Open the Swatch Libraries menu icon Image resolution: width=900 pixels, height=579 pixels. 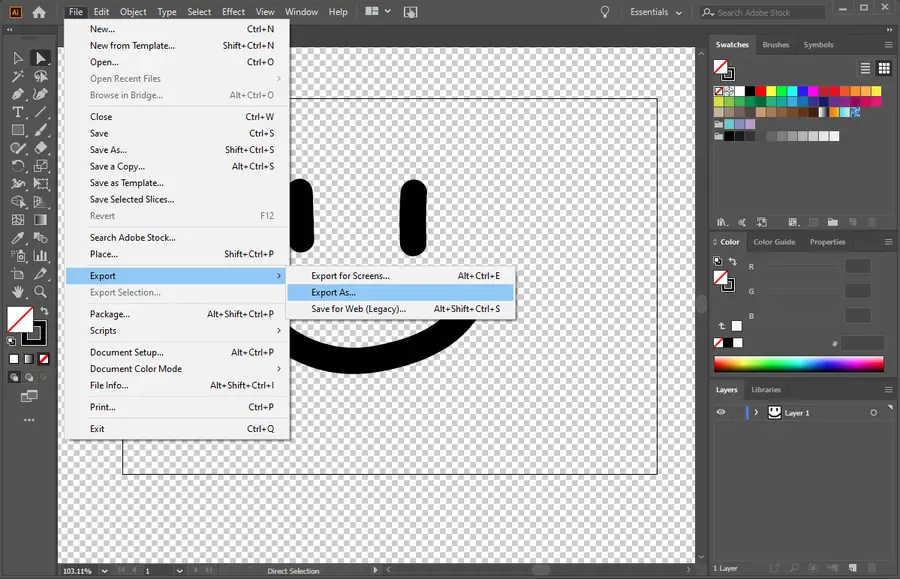point(721,222)
